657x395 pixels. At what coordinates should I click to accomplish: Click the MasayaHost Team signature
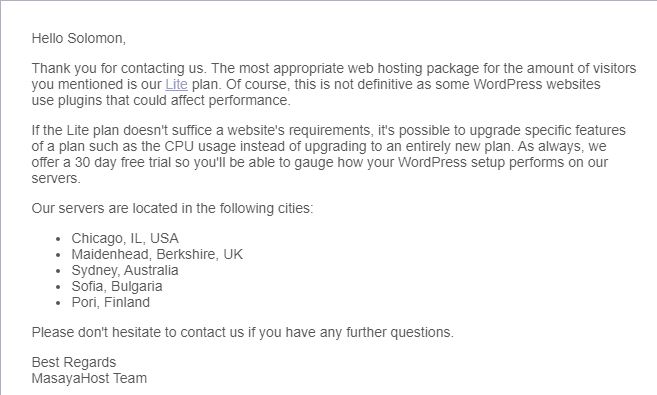click(89, 378)
